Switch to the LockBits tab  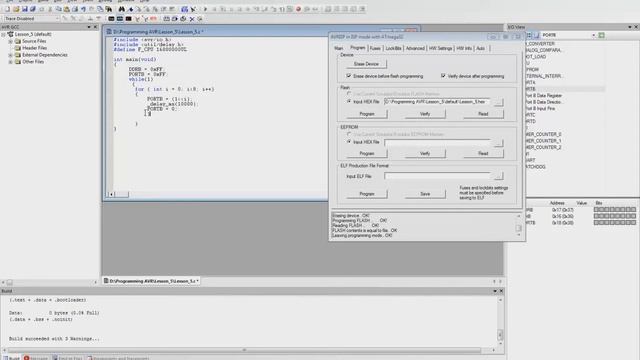tap(393, 48)
